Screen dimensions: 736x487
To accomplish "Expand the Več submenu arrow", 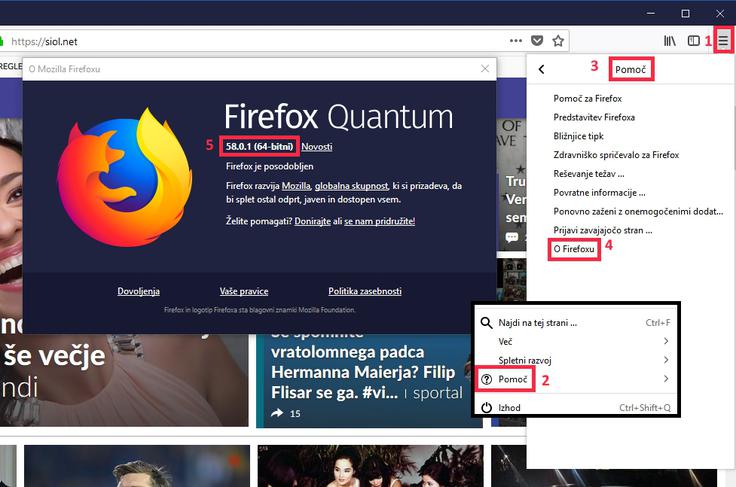I will 666,341.
